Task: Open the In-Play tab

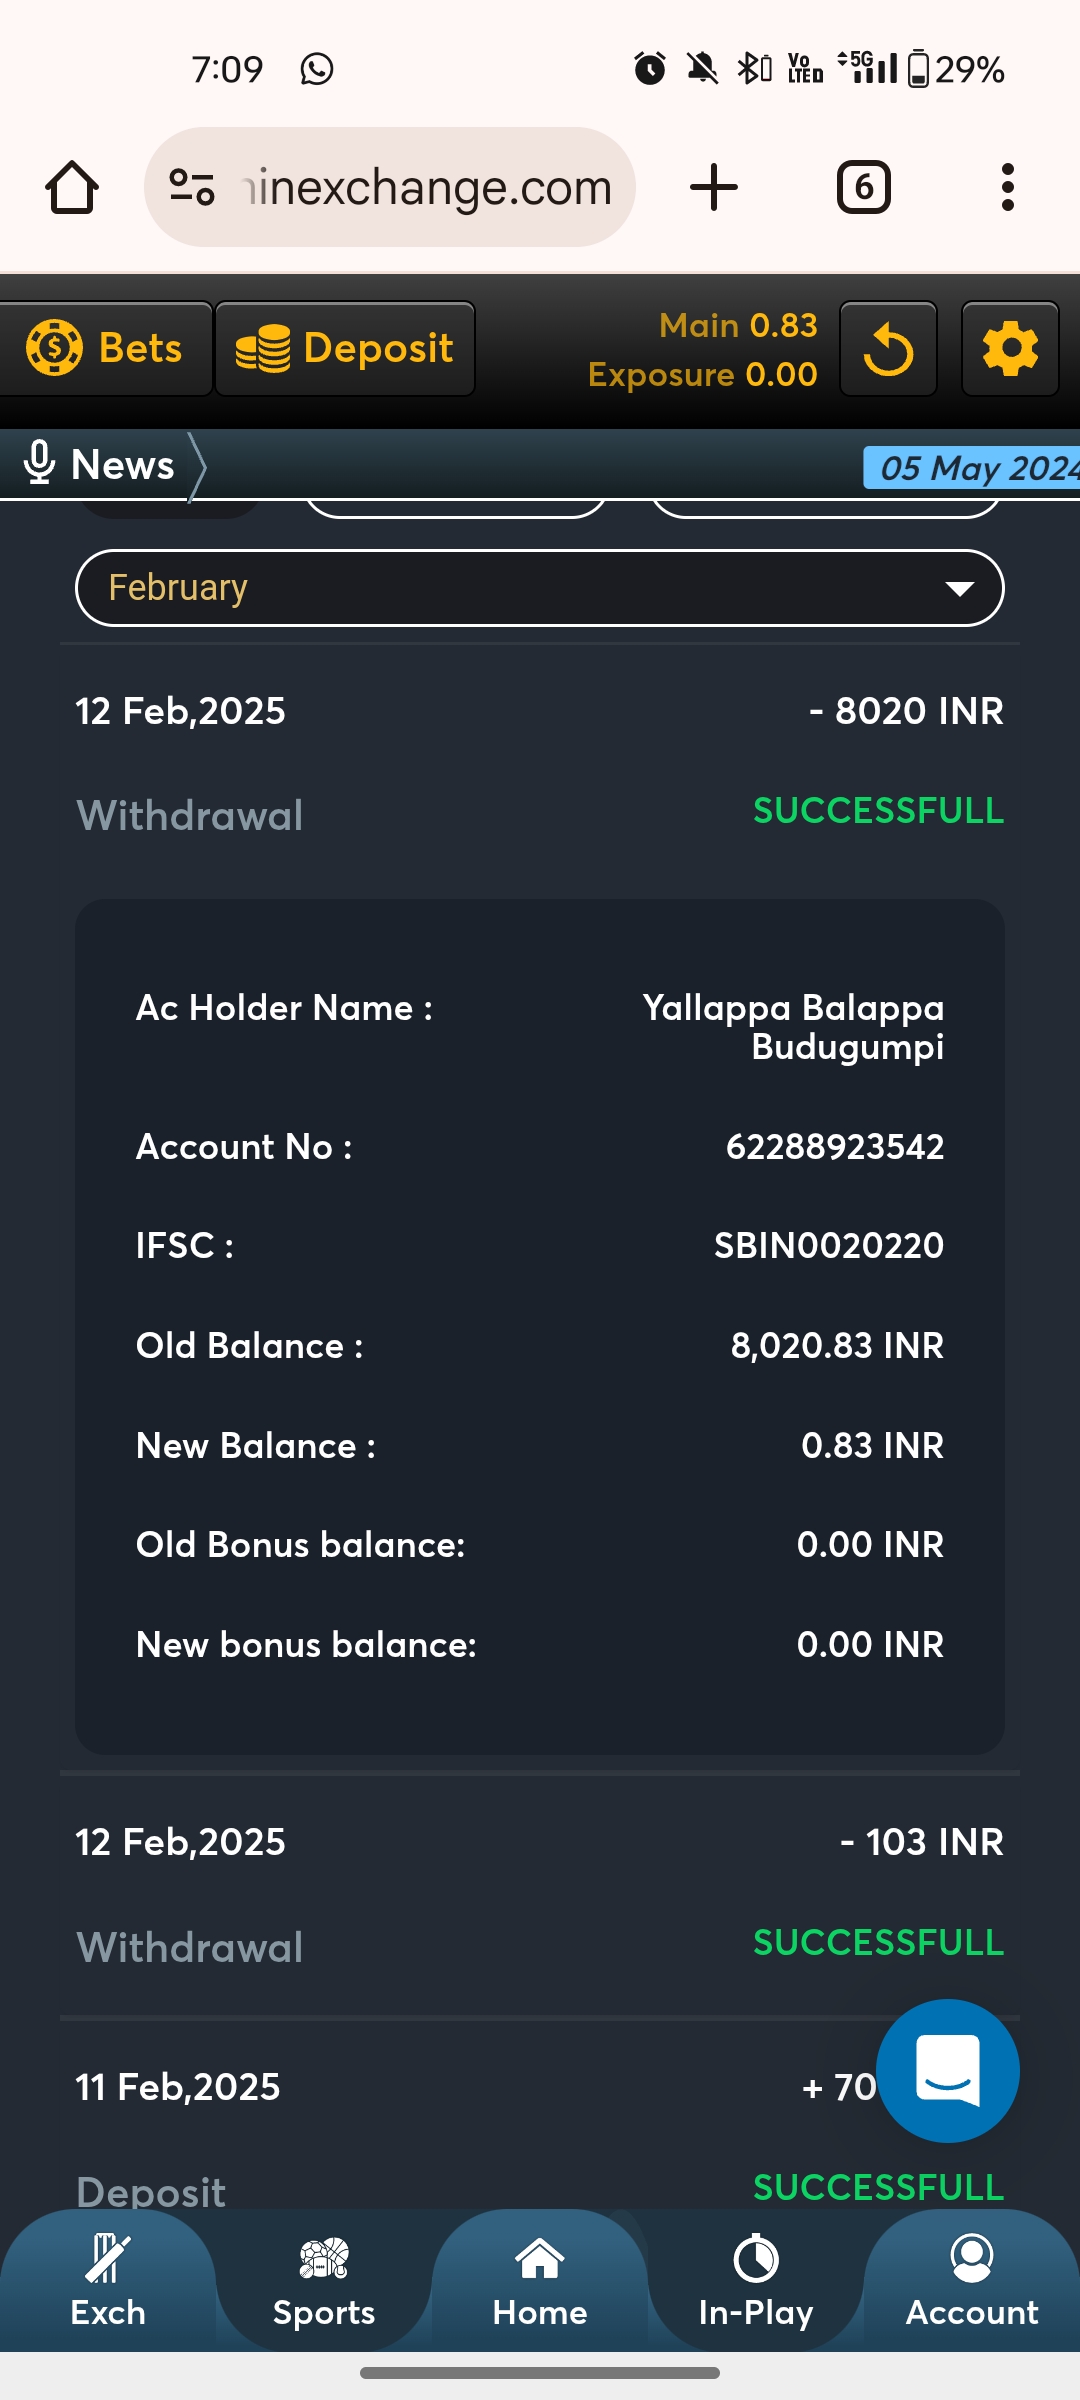Action: [756, 2282]
